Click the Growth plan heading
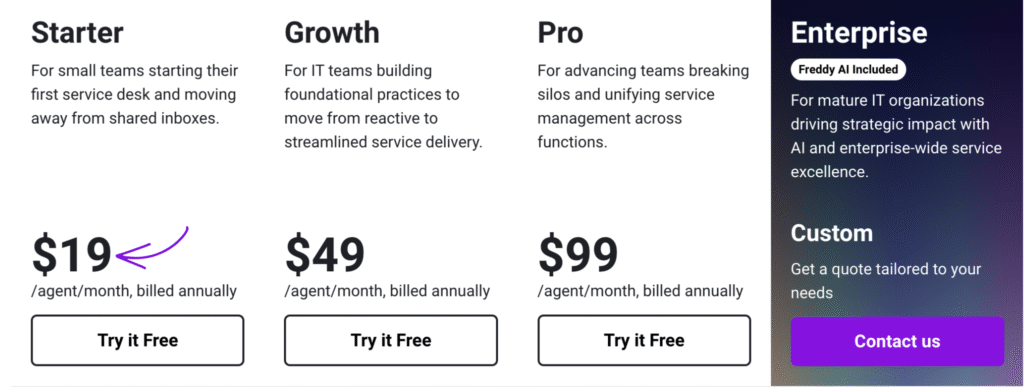 click(x=332, y=33)
